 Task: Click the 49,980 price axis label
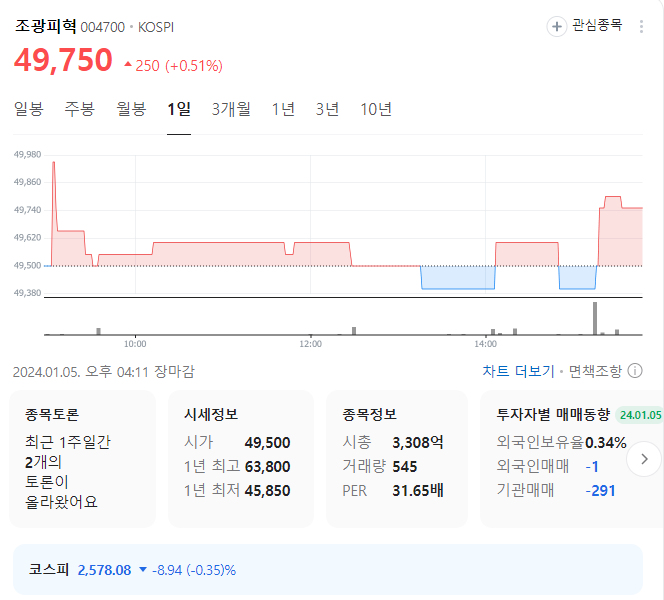pos(28,155)
